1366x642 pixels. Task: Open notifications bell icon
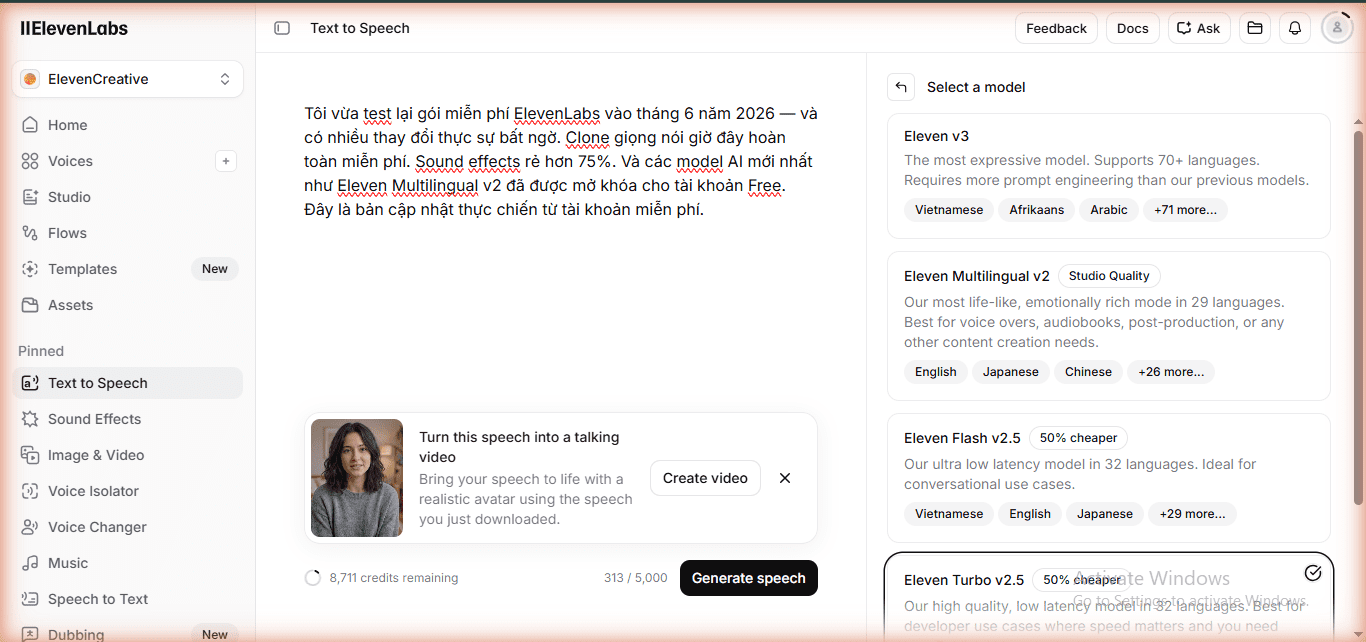(x=1295, y=28)
